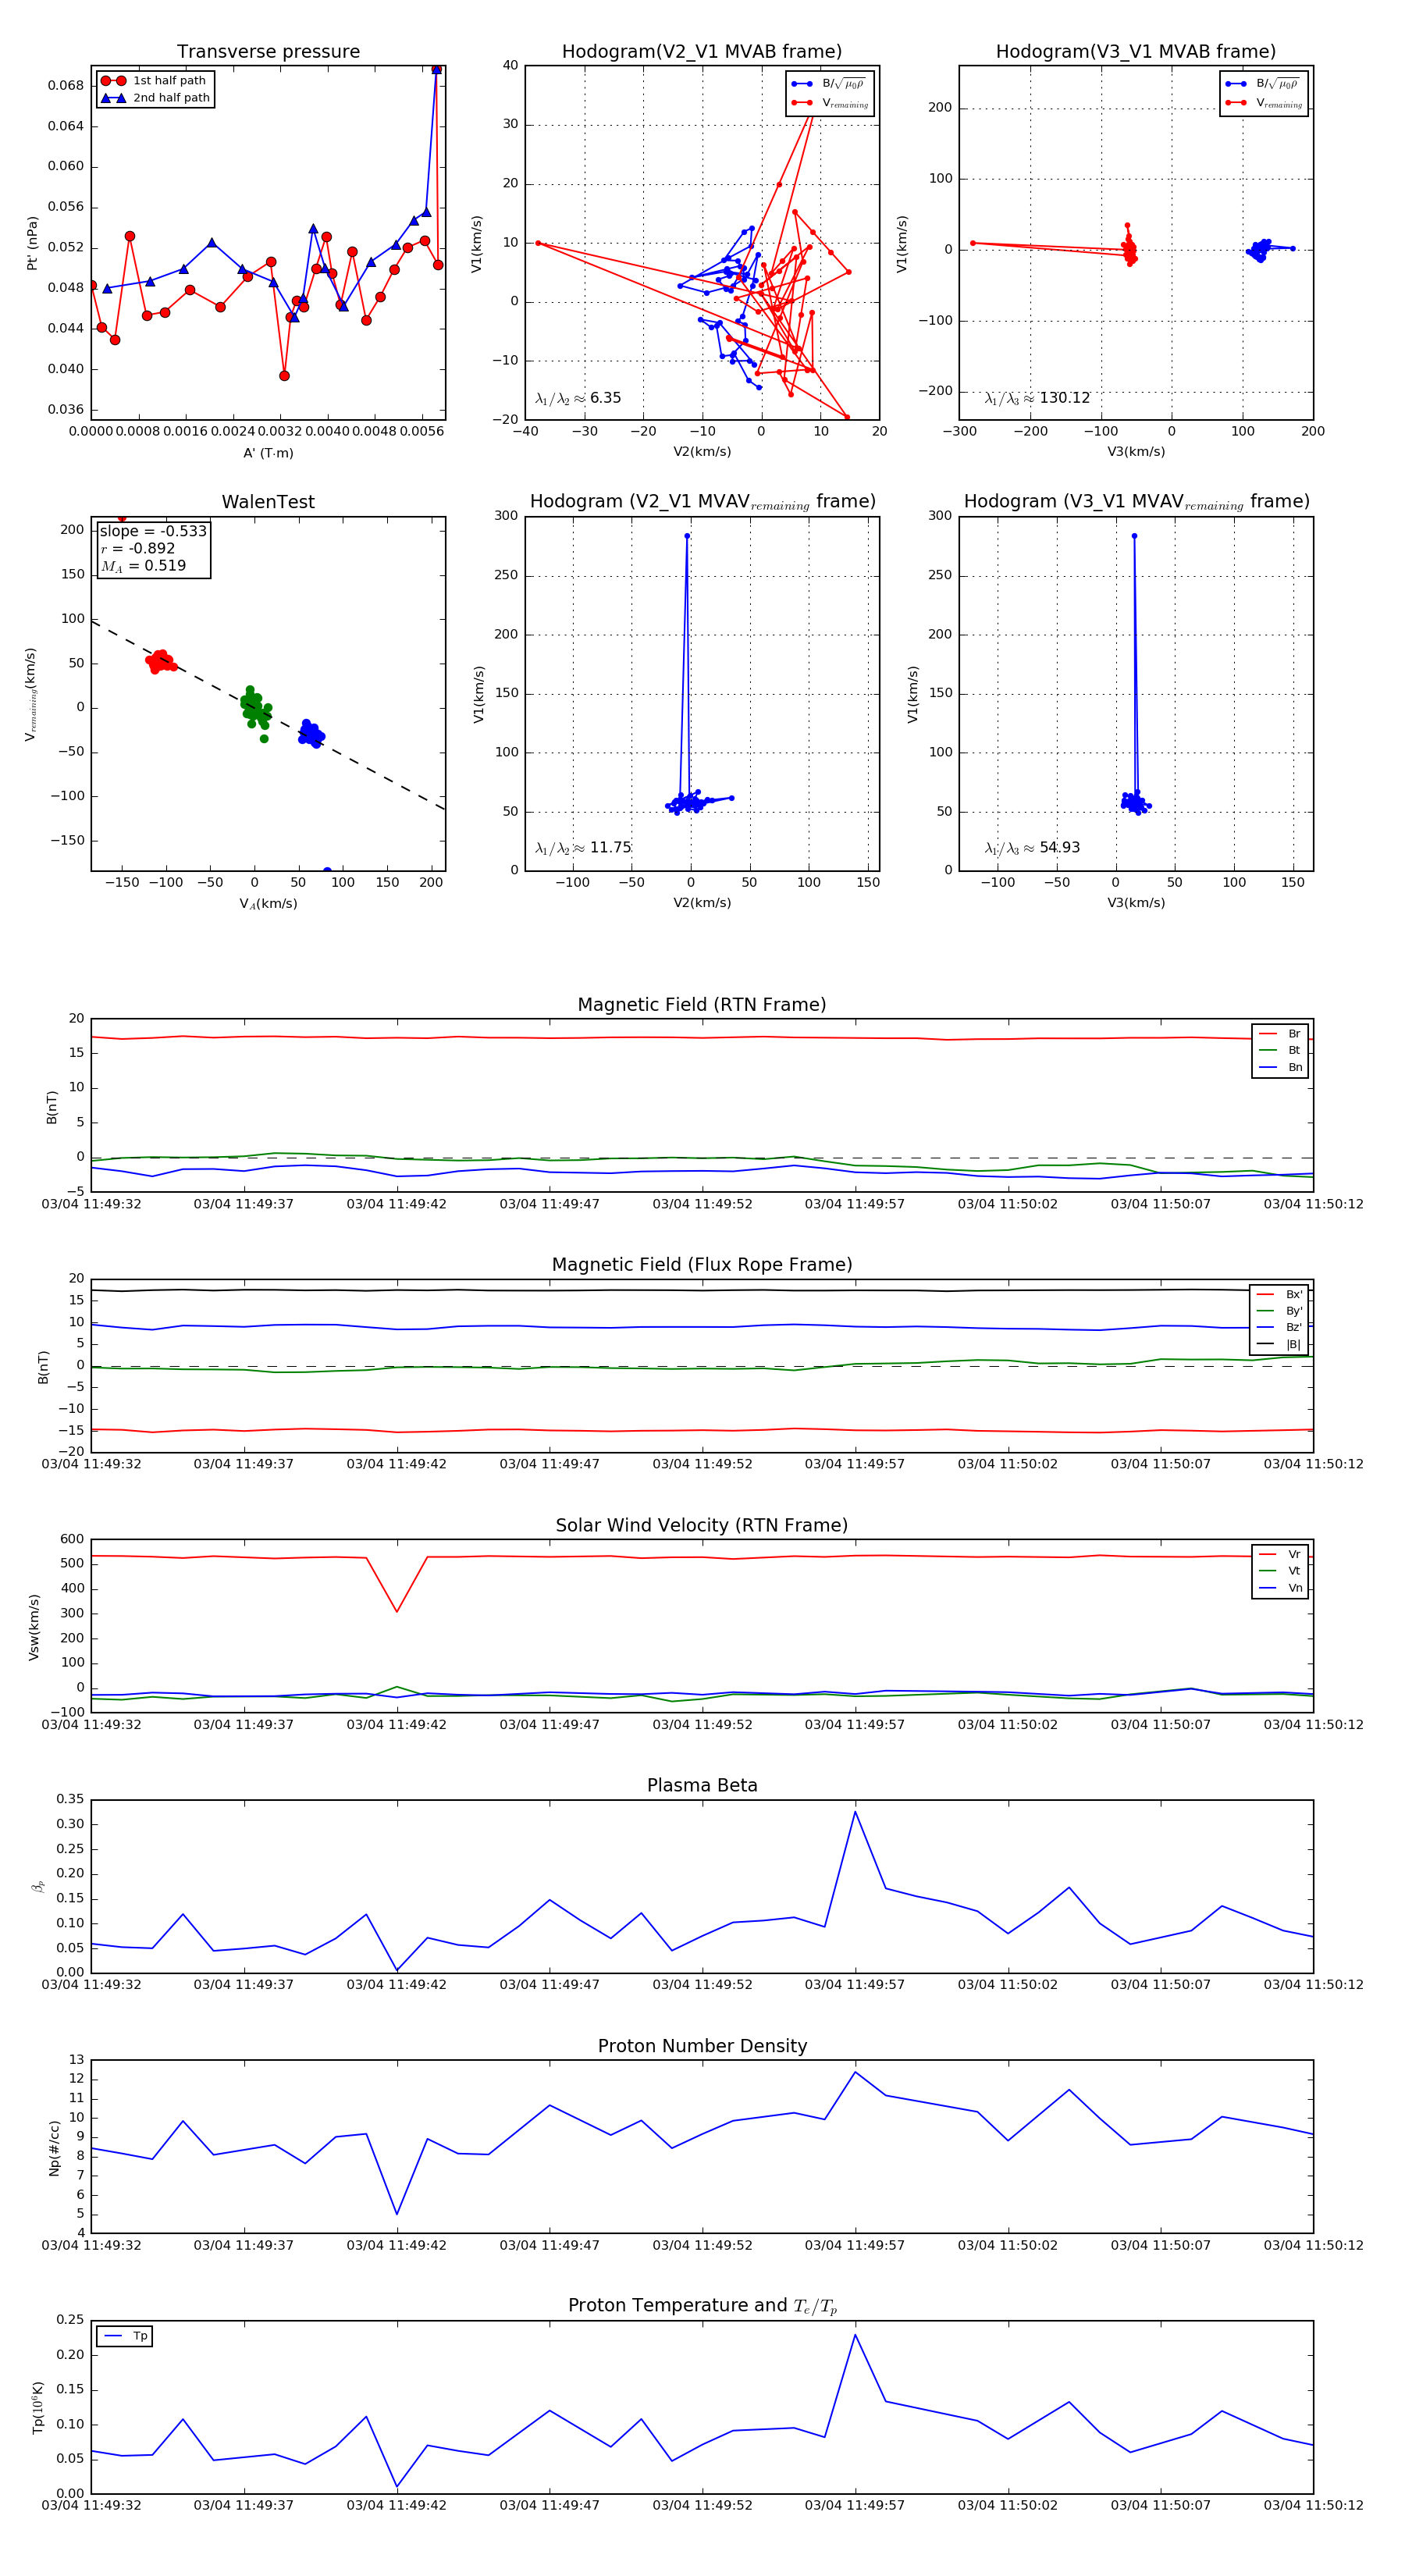Click the eigenvalue ratio 54.93 label
This screenshot has width=1405, height=2576.
pyautogui.click(x=1032, y=848)
